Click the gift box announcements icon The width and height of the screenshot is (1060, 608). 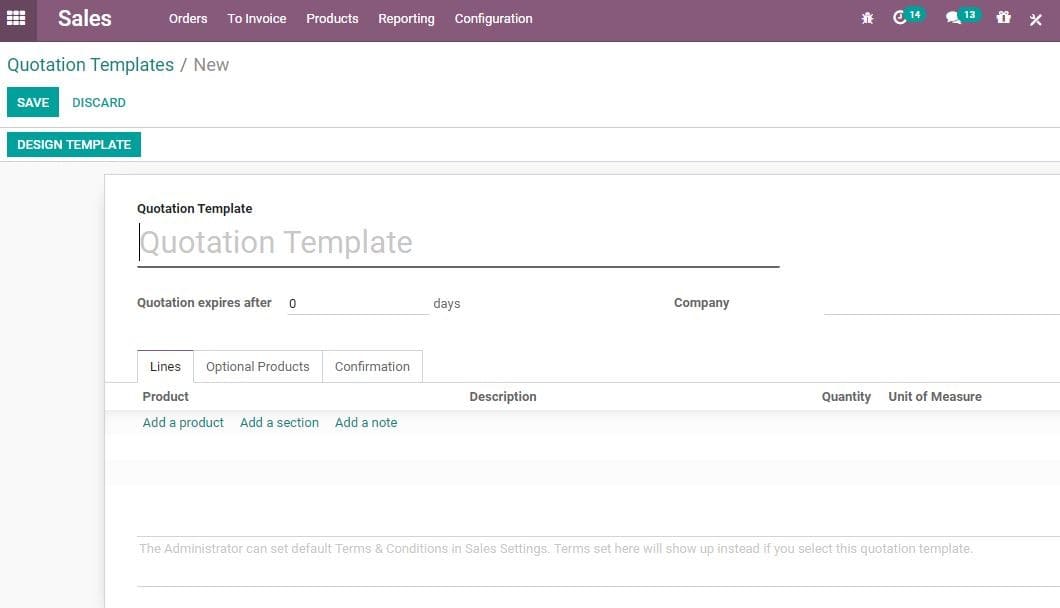pyautogui.click(x=1003, y=17)
